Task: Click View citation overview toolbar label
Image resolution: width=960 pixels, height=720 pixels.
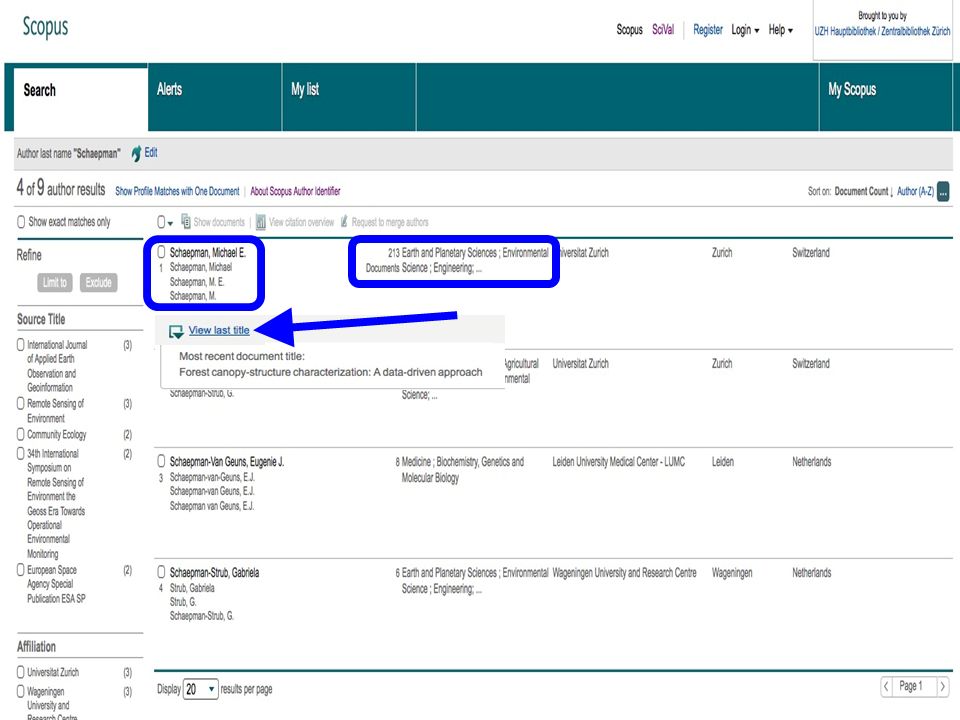Action: (301, 222)
